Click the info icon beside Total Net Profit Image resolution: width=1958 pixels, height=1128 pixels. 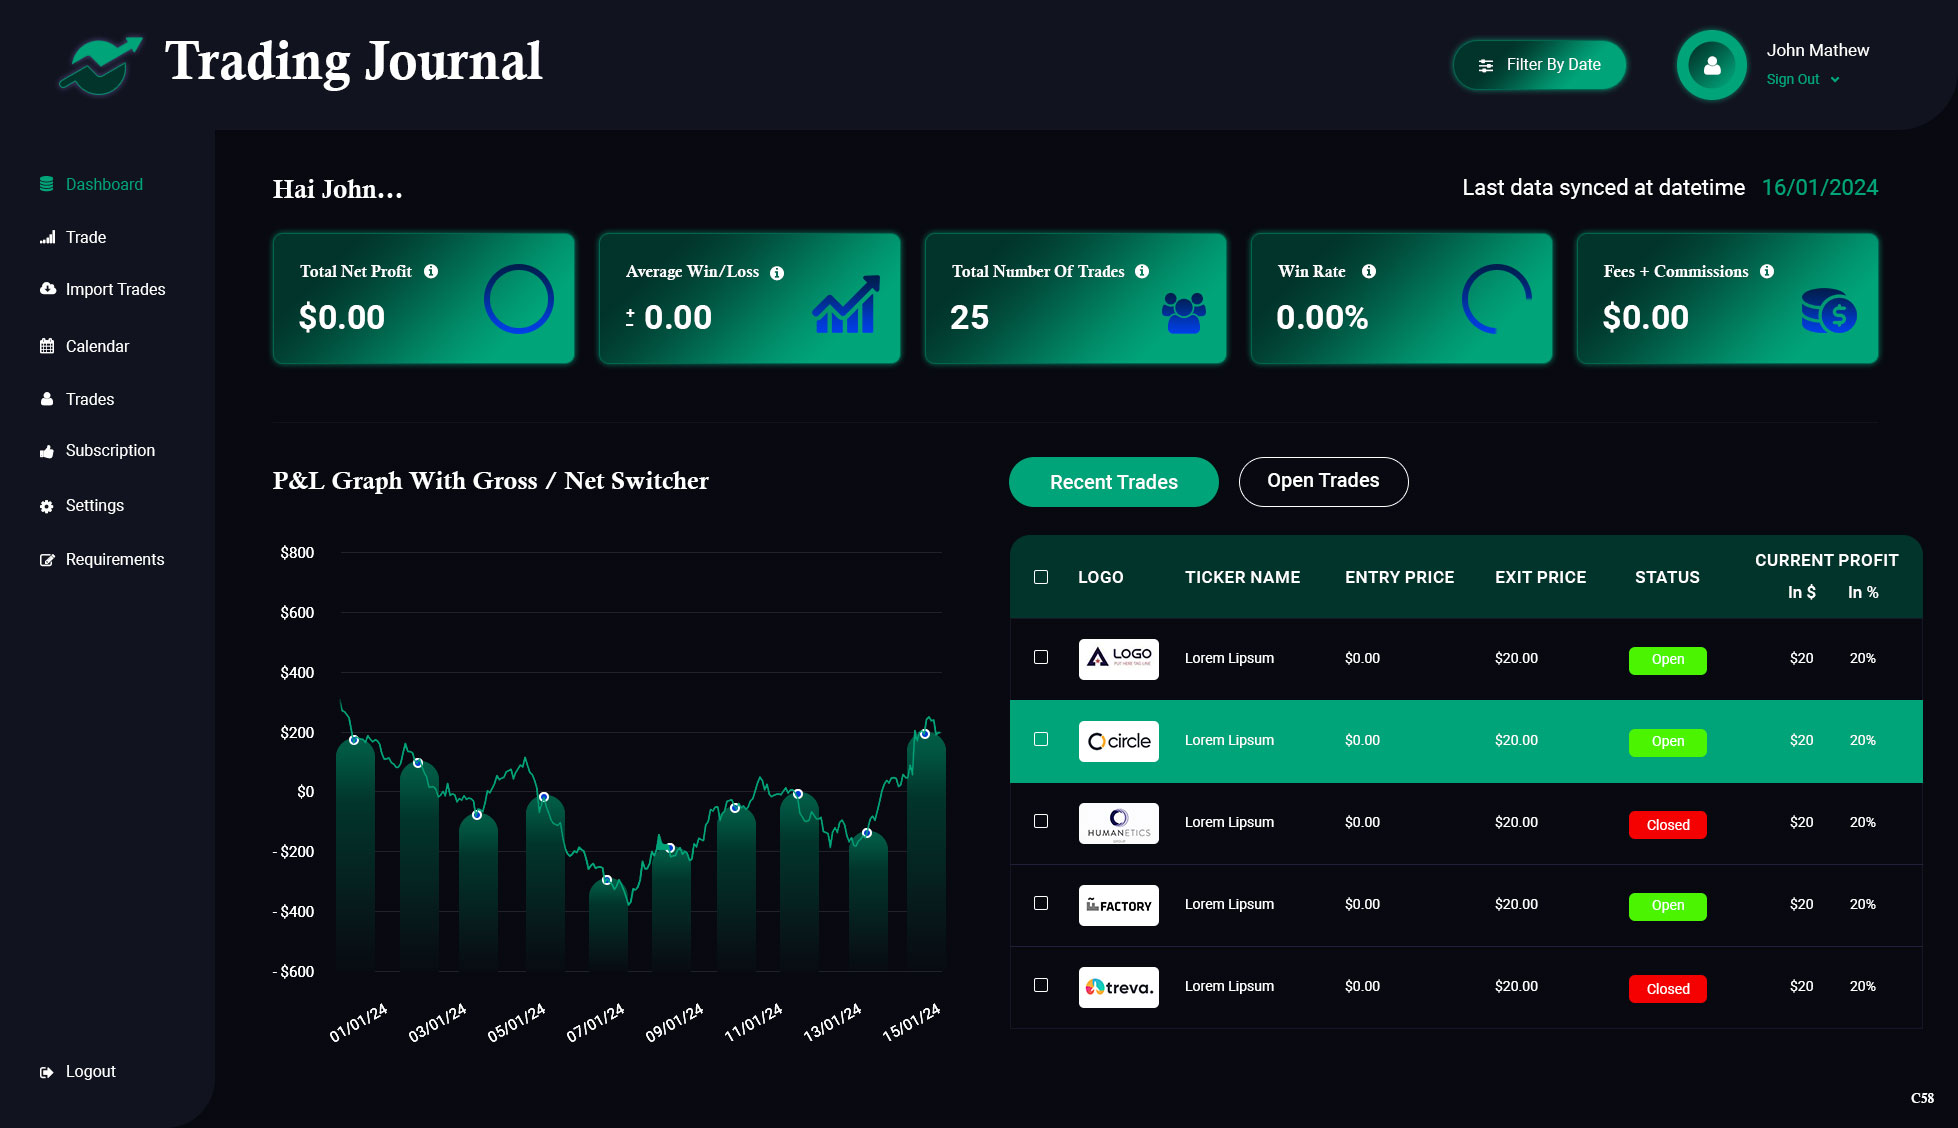[x=431, y=271]
